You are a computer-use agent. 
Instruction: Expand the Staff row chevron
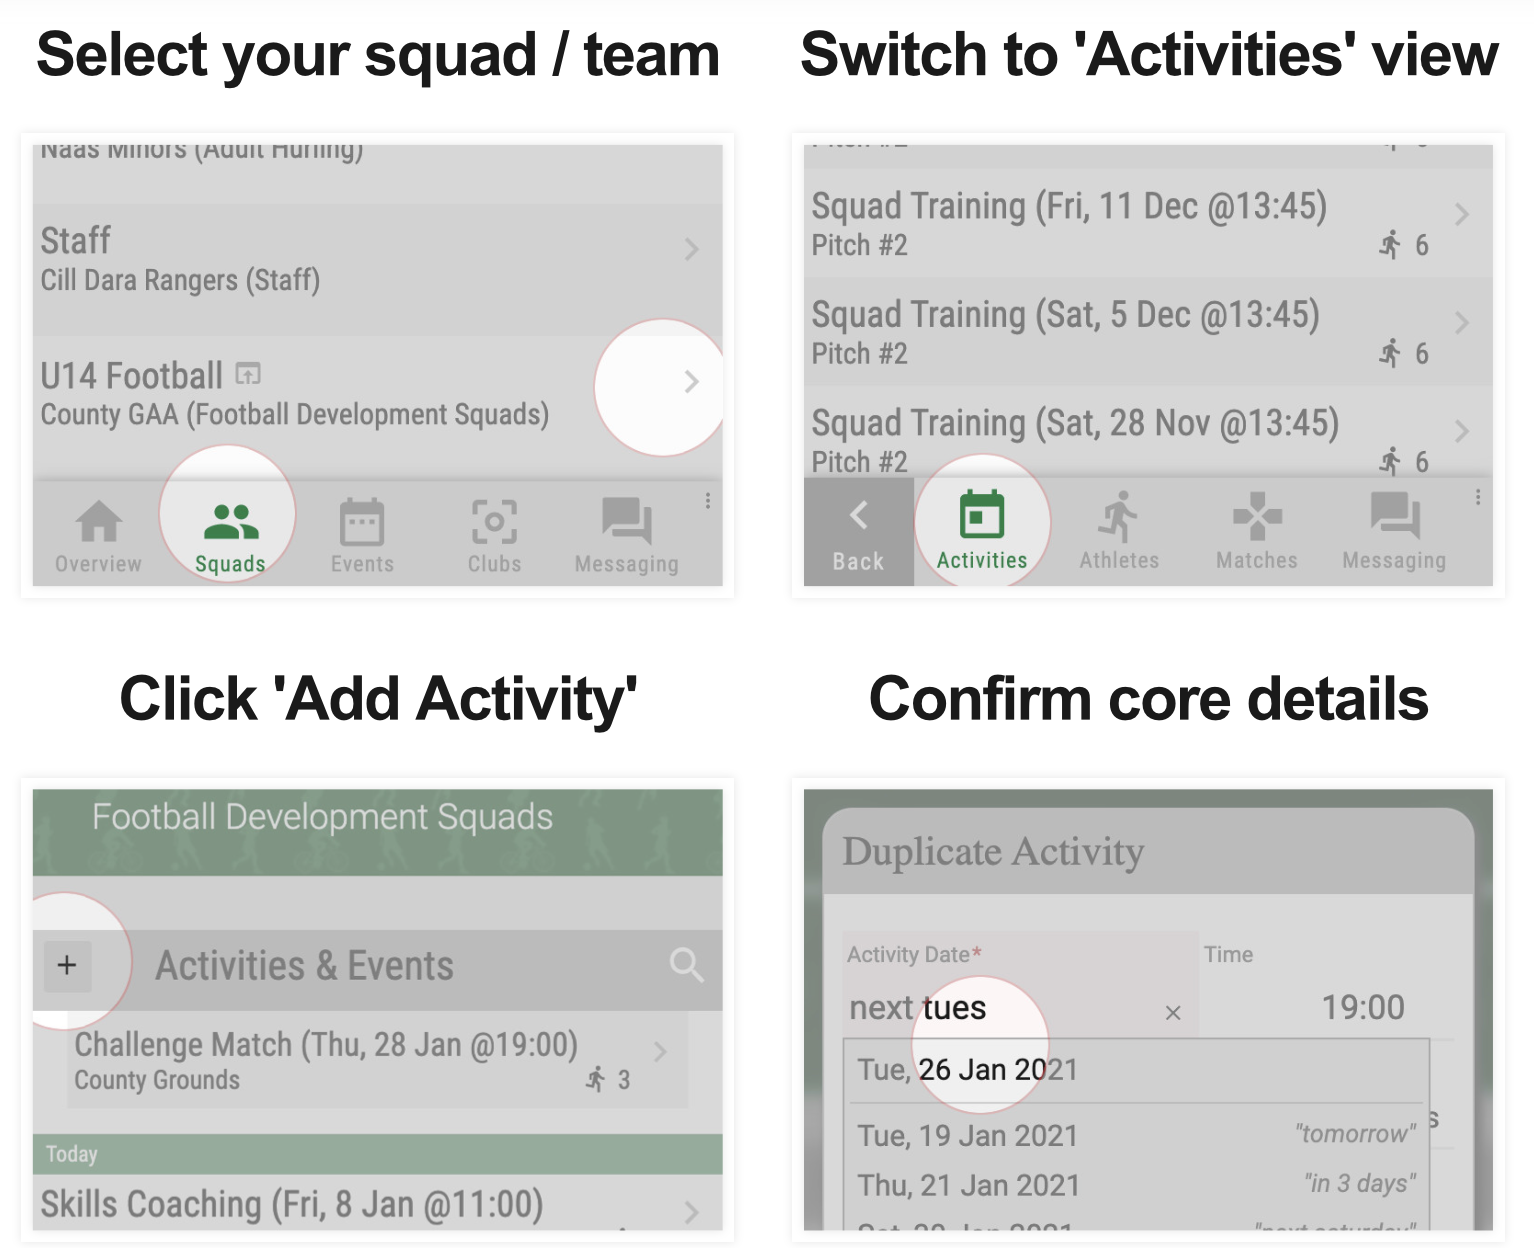coord(691,249)
